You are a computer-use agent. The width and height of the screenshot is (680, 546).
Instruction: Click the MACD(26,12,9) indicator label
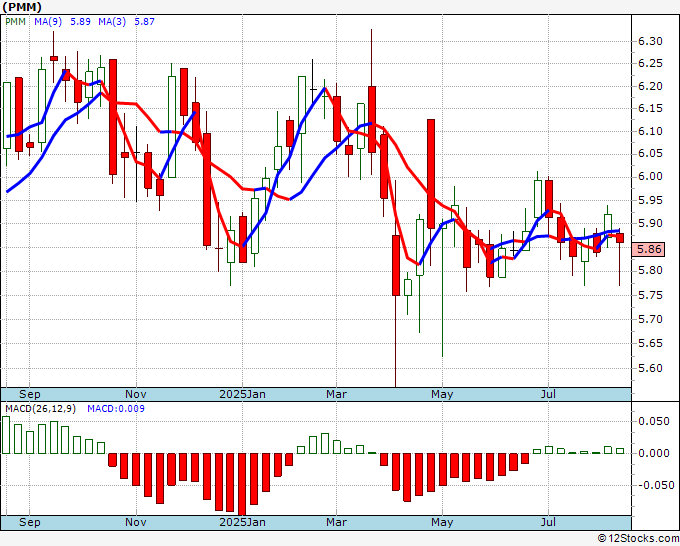coord(40,409)
